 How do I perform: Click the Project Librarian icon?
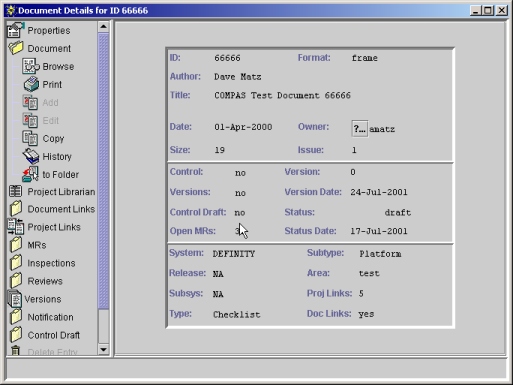click(16, 191)
